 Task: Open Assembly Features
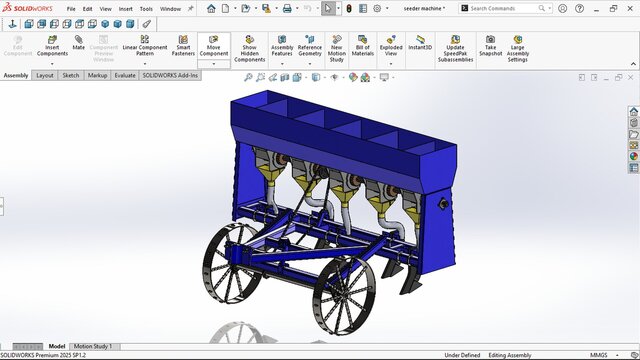tap(282, 45)
